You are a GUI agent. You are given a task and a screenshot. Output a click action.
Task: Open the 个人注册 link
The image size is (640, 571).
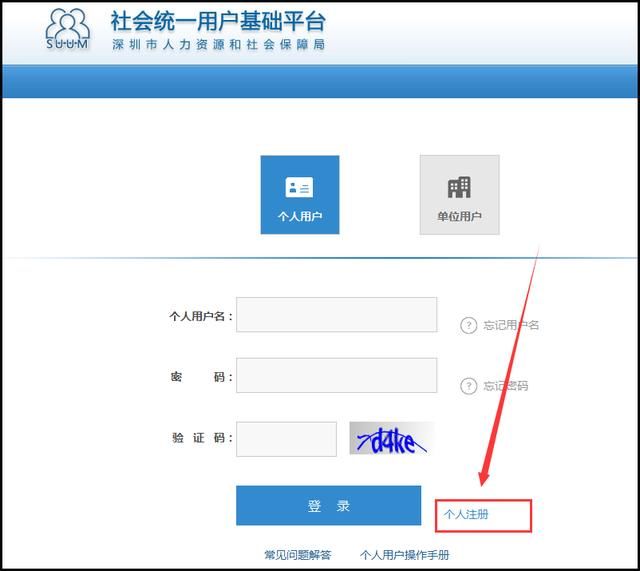click(x=466, y=514)
